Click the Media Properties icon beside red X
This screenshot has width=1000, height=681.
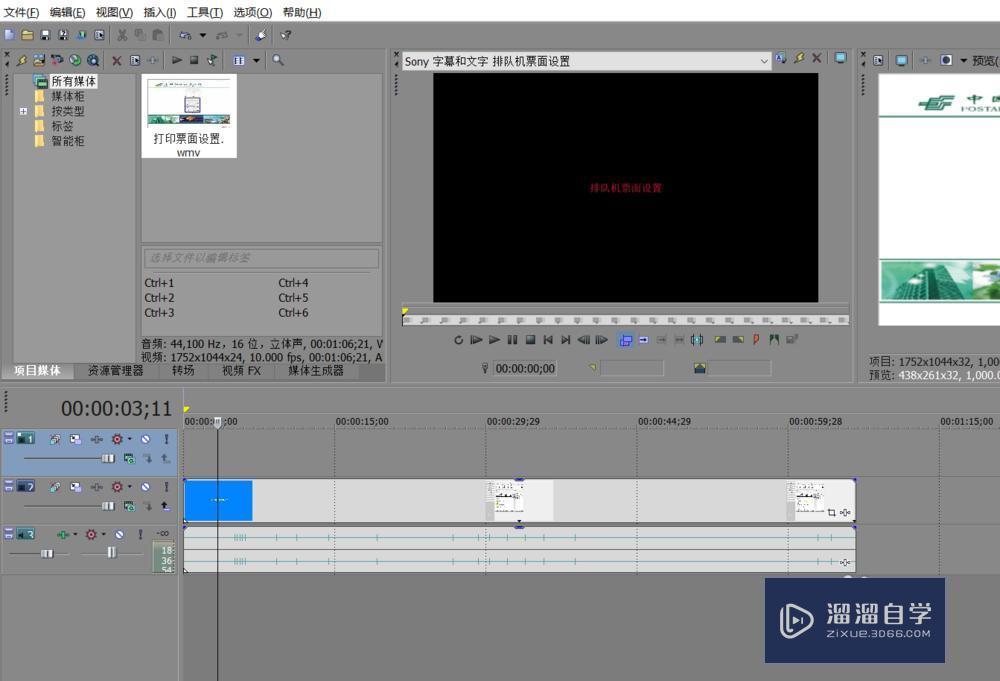point(135,60)
